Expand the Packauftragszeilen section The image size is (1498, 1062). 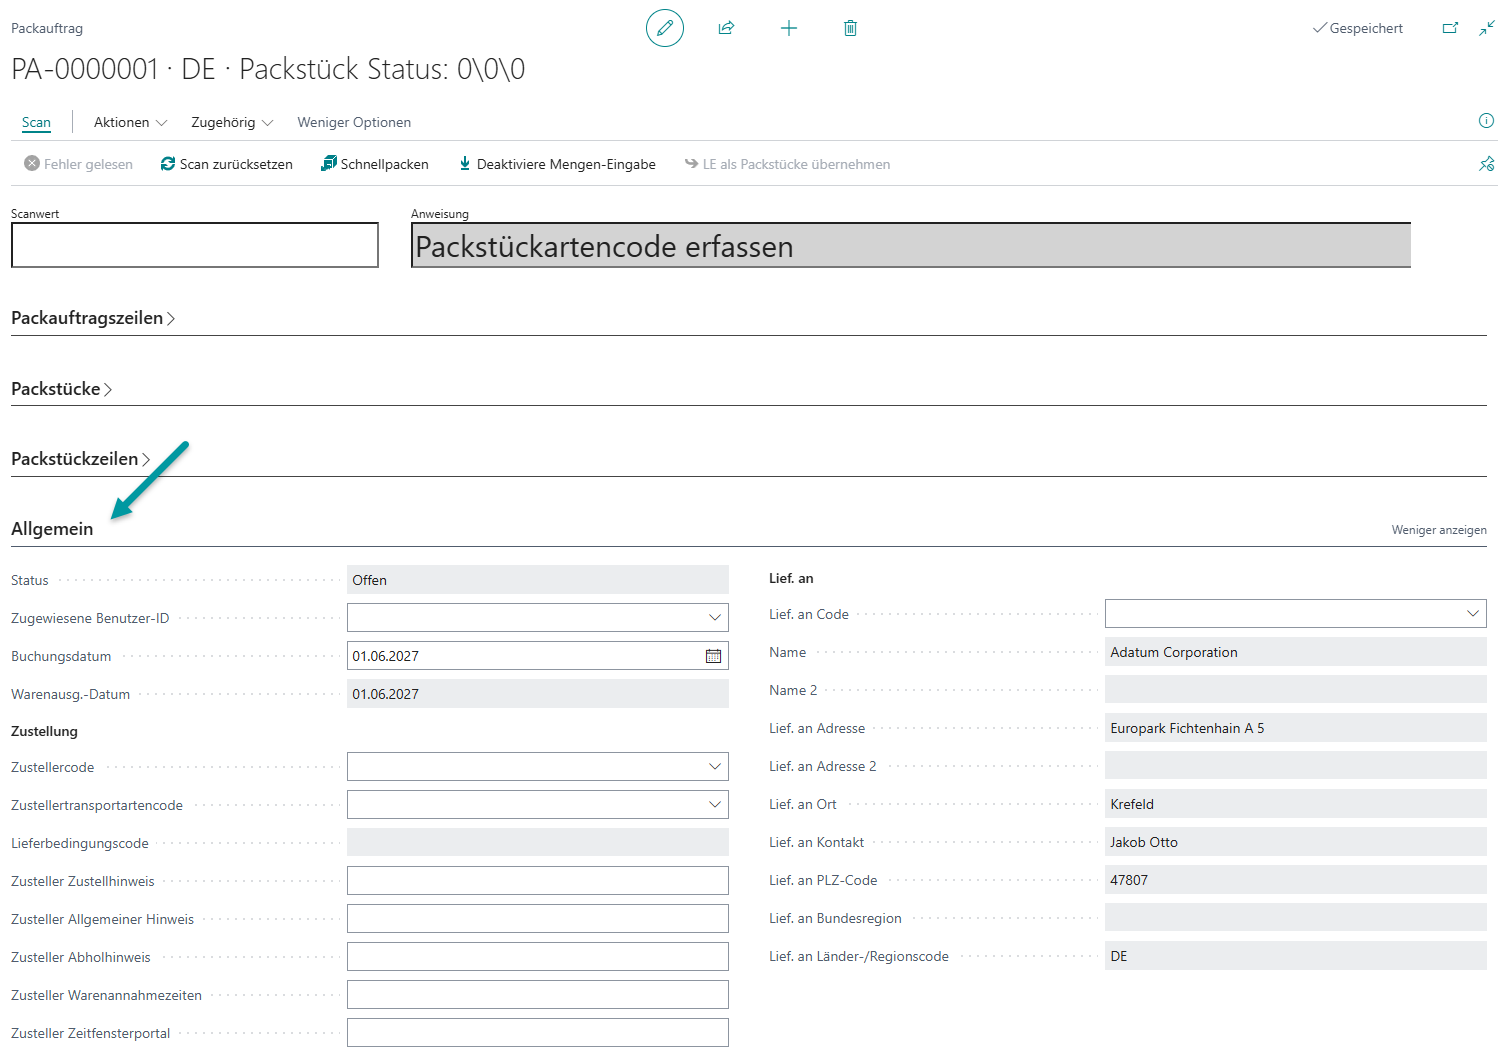click(x=93, y=318)
